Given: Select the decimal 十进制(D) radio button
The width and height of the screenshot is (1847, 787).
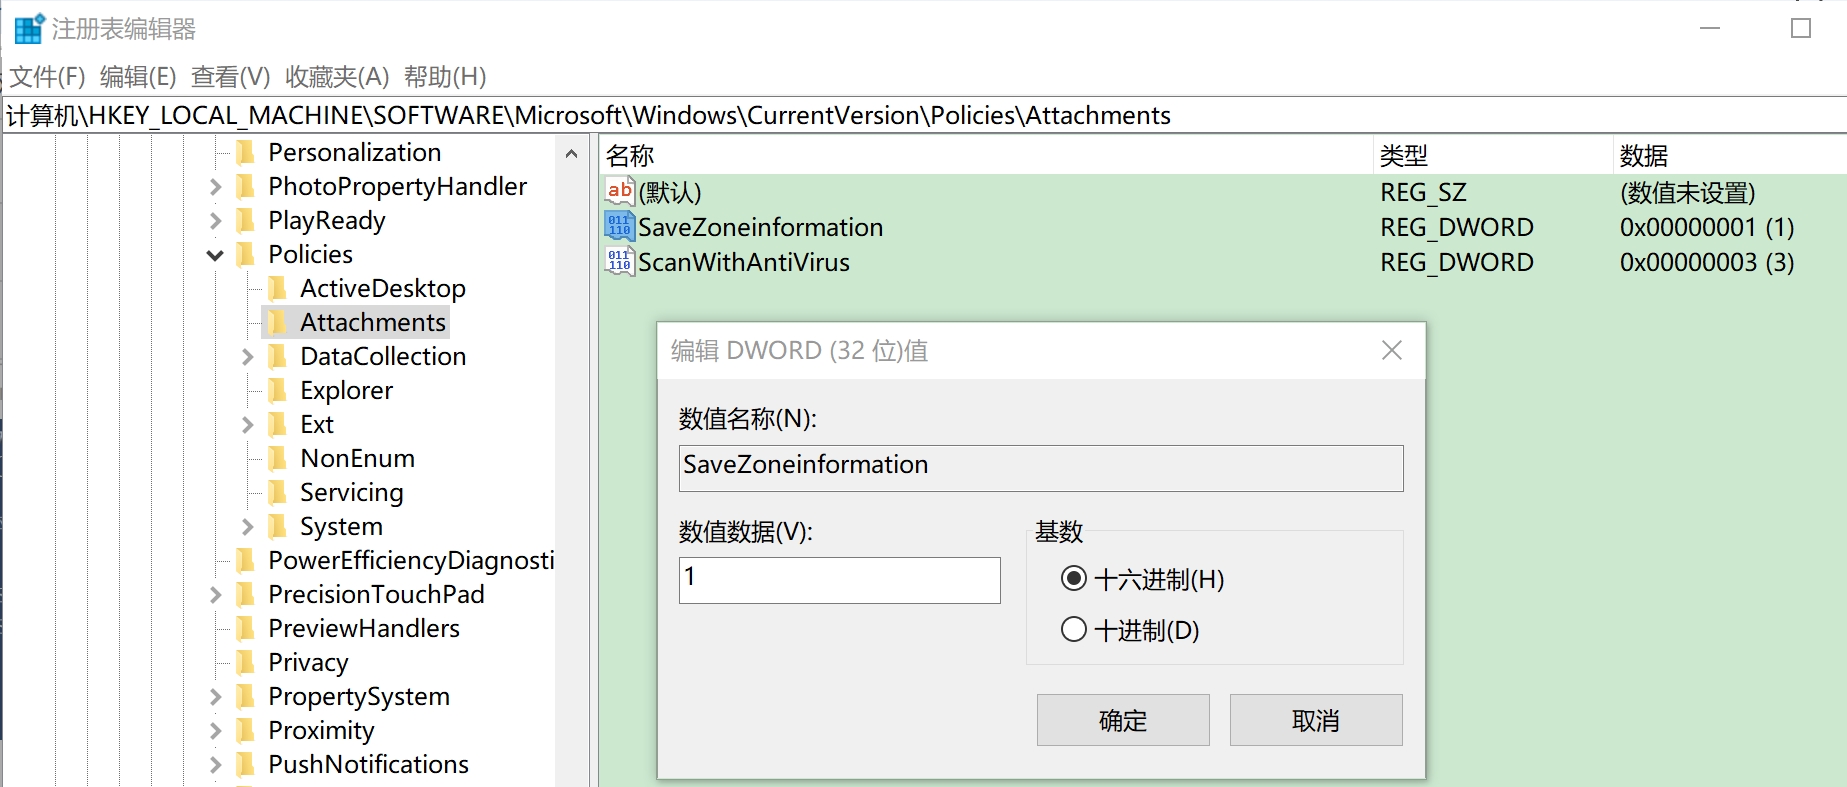Looking at the screenshot, I should click(1074, 629).
